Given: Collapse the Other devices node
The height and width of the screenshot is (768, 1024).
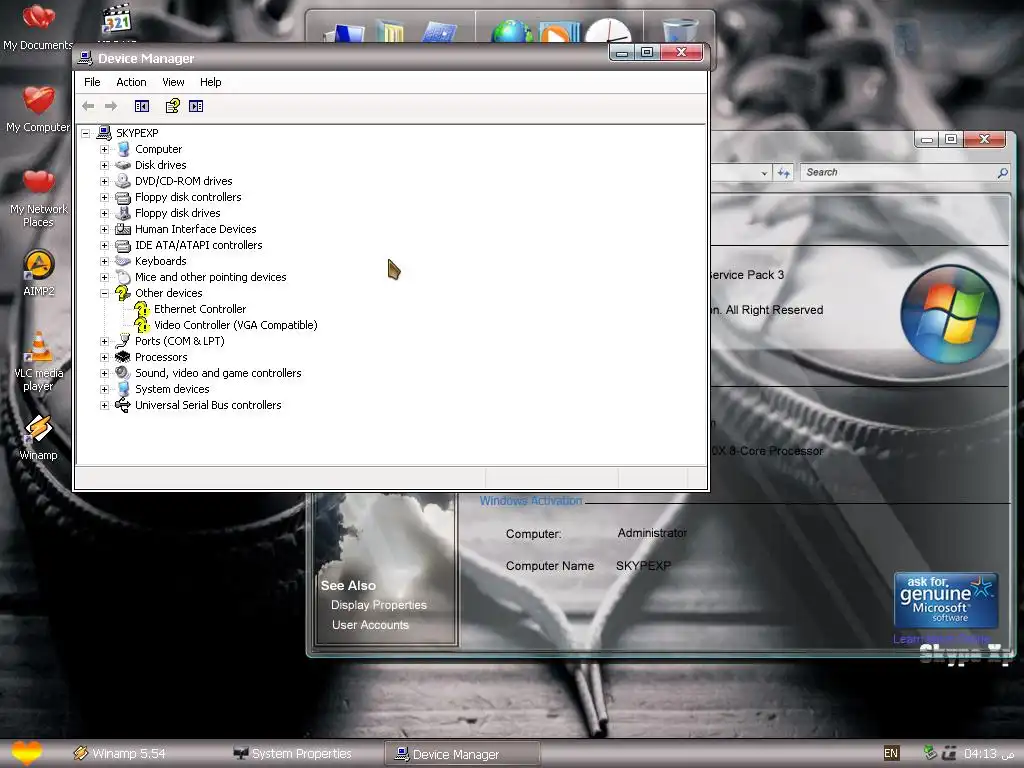Looking at the screenshot, I should coord(104,293).
